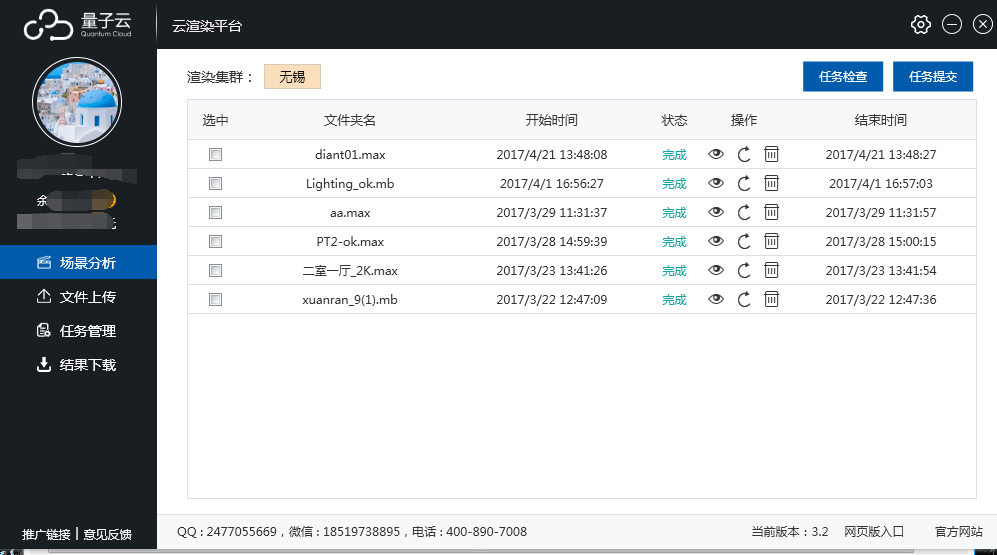Viewport: 997px width, 555px height.
Task: Click the 量子云 Quantum Cloud logo
Action: pos(78,25)
